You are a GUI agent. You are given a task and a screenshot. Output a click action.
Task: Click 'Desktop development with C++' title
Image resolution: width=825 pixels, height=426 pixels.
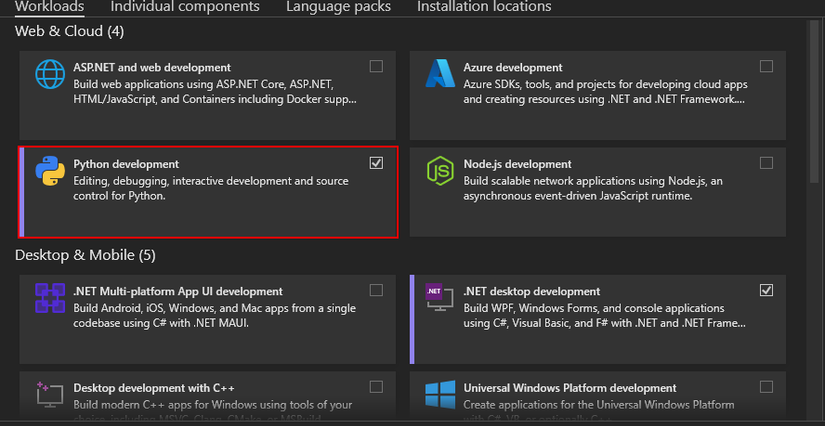click(154, 389)
